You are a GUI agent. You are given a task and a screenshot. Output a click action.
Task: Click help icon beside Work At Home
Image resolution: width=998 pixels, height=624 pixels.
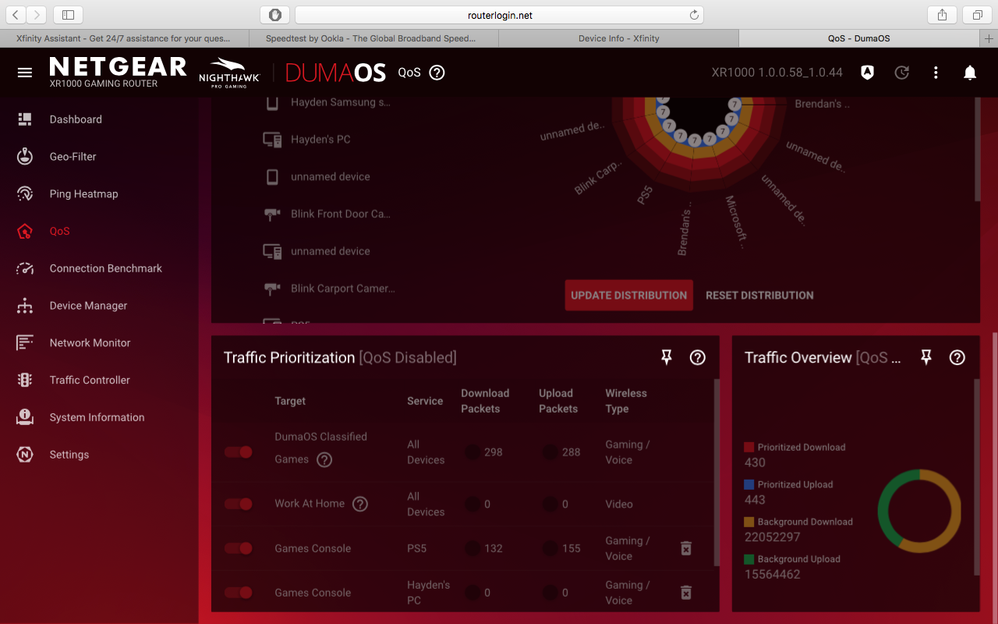click(360, 504)
